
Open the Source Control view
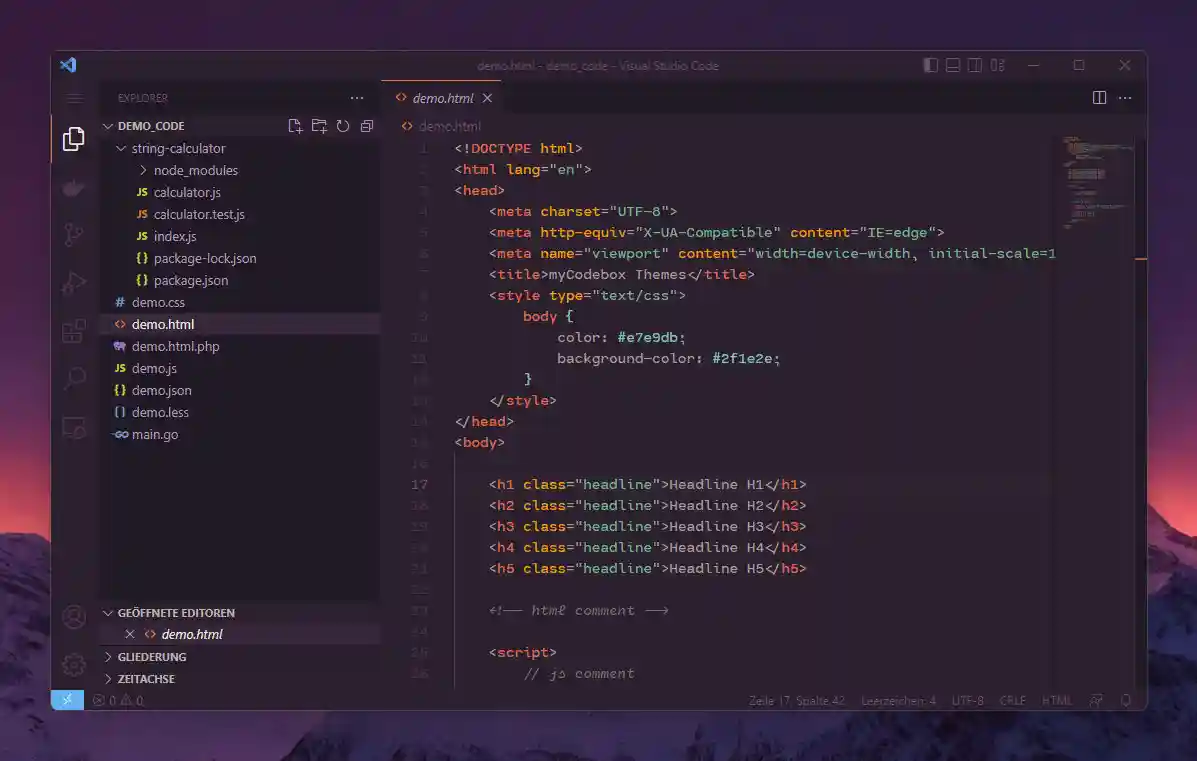point(74,235)
